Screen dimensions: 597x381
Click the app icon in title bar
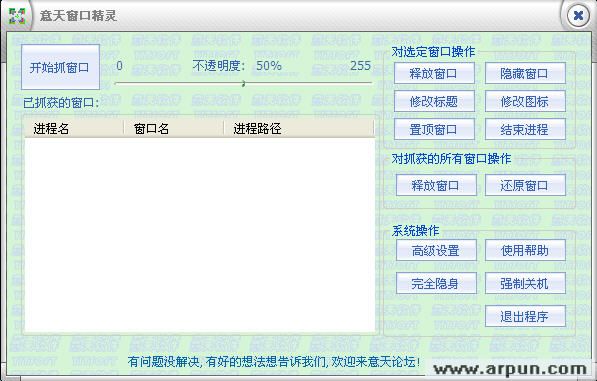[17, 16]
